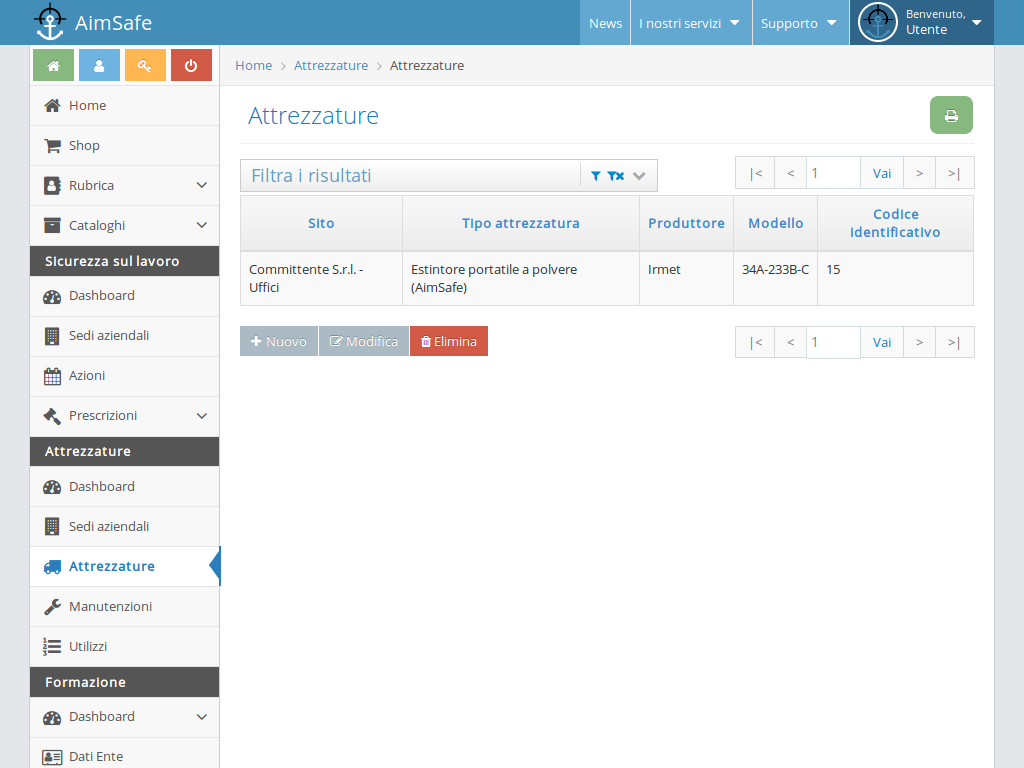
Task: Click the AimSafe anchor logo
Action: click(x=50, y=22)
